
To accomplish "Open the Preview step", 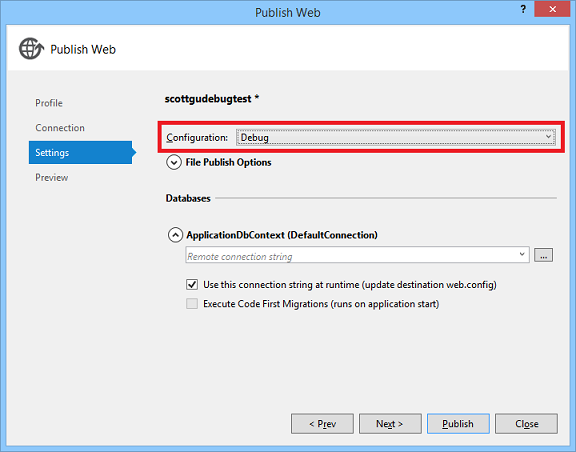I will click(51, 177).
